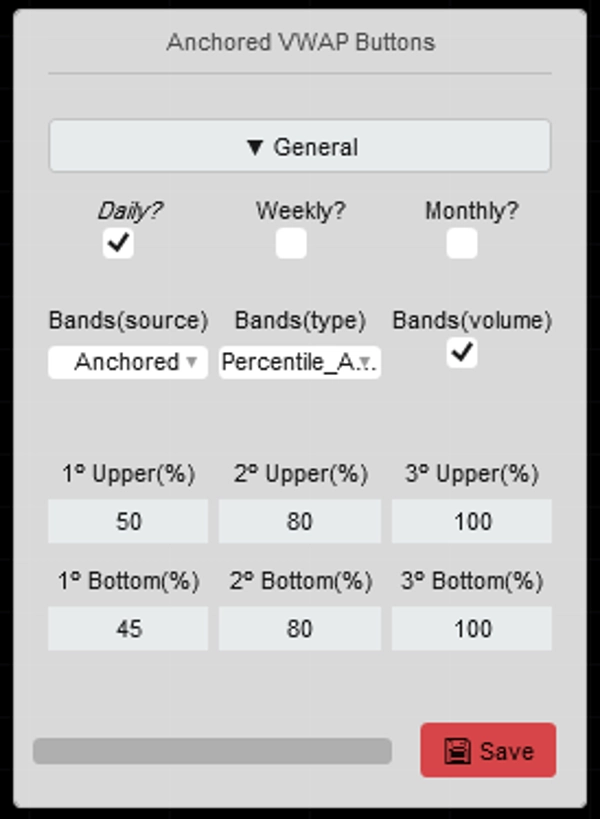Viewport: 600px width, 819px height.
Task: Enable the Monthly option
Action: click(x=460, y=242)
